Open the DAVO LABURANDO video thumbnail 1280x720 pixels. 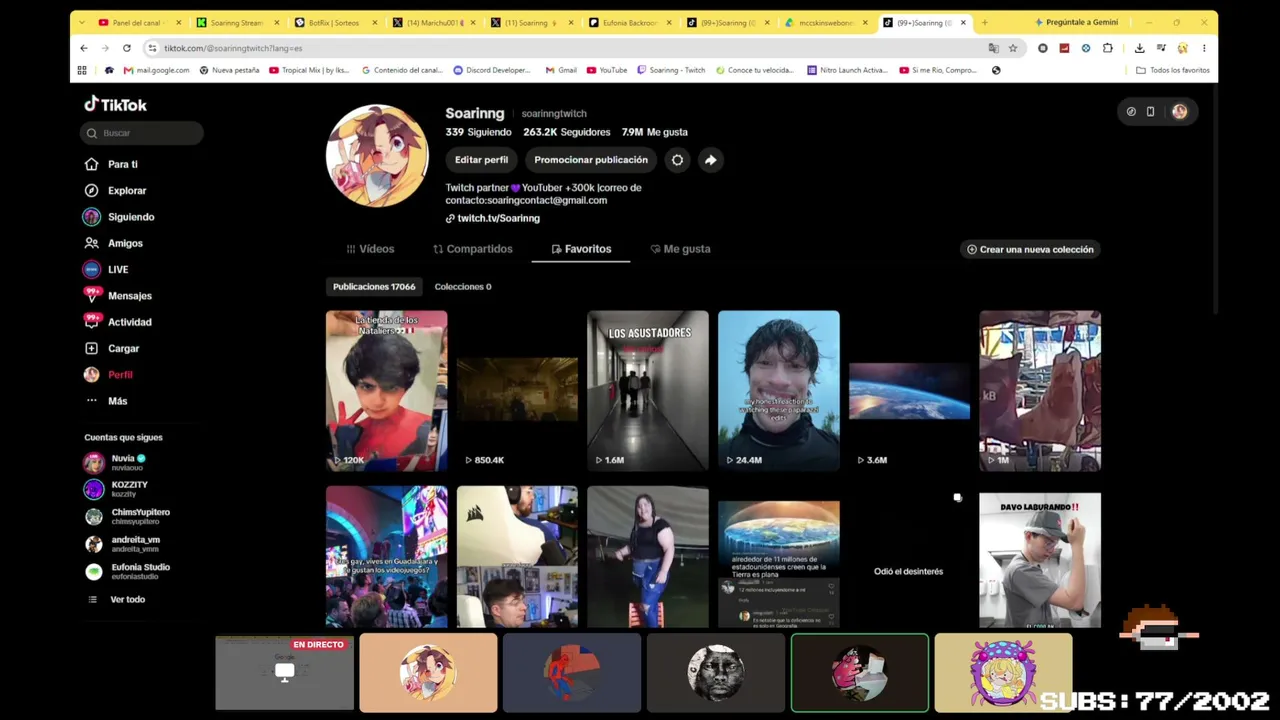(x=1040, y=560)
